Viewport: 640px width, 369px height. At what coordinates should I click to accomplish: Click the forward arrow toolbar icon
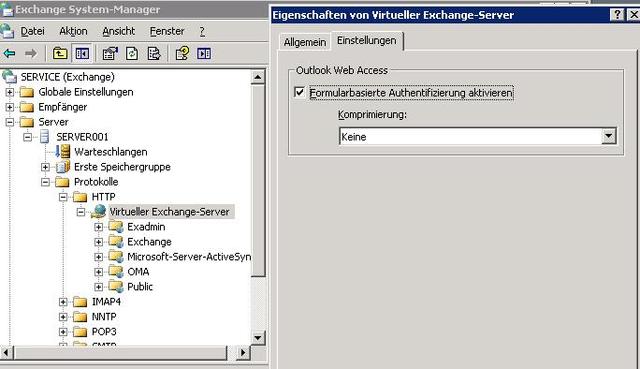[x=31, y=53]
